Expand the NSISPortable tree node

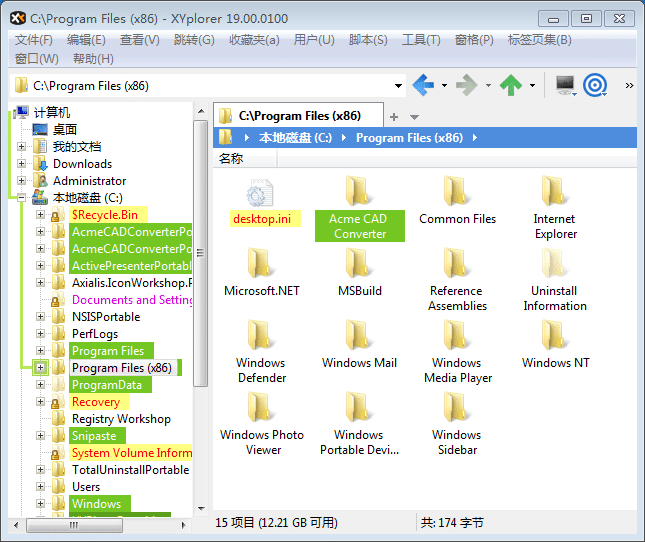40,316
